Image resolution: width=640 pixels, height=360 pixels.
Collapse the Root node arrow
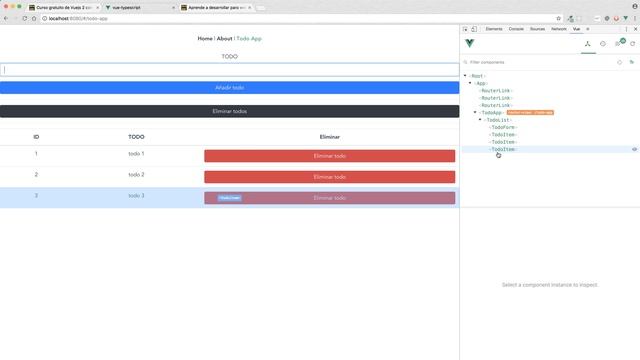point(465,76)
